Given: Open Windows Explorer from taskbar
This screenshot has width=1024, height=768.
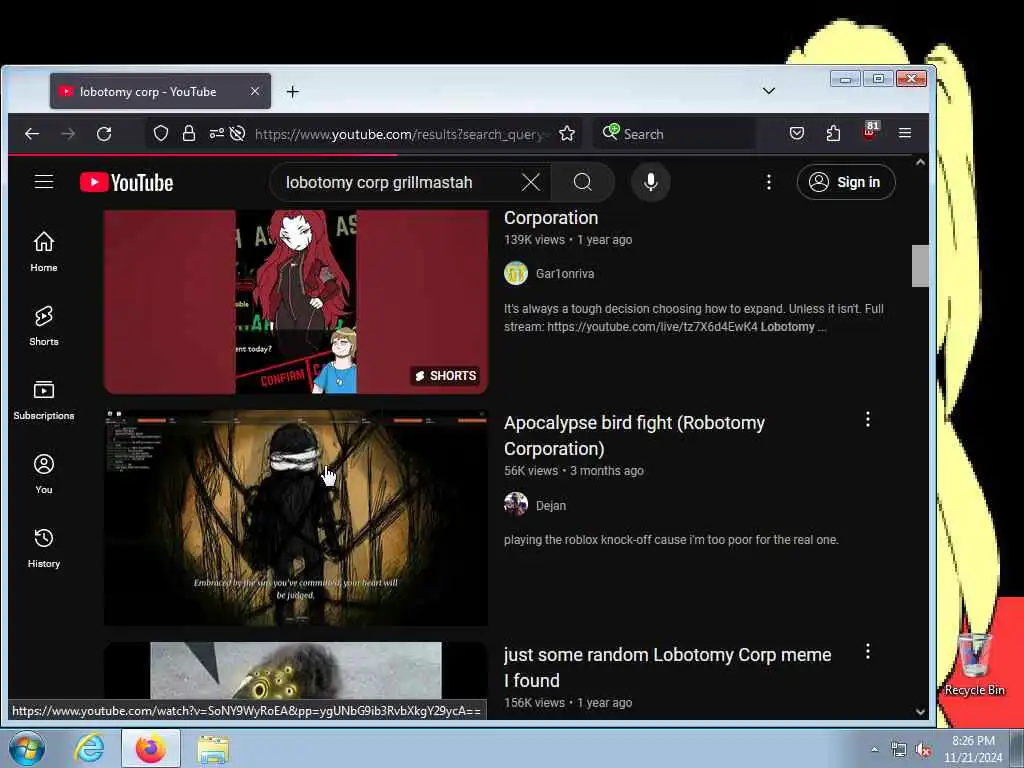Looking at the screenshot, I should pos(213,749).
